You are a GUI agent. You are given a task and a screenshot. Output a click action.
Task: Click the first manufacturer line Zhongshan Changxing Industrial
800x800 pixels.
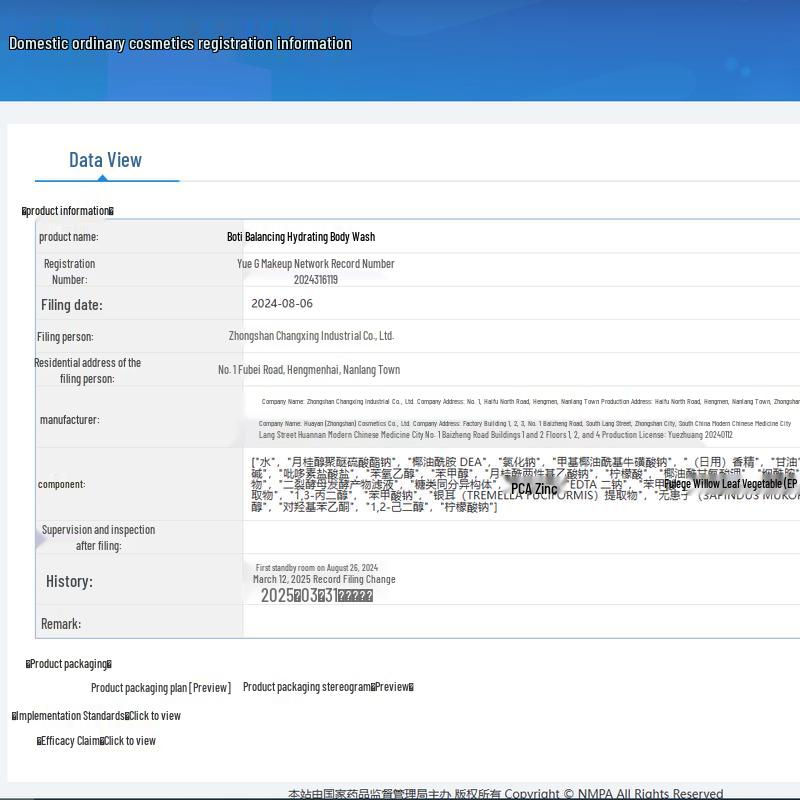tap(531, 402)
